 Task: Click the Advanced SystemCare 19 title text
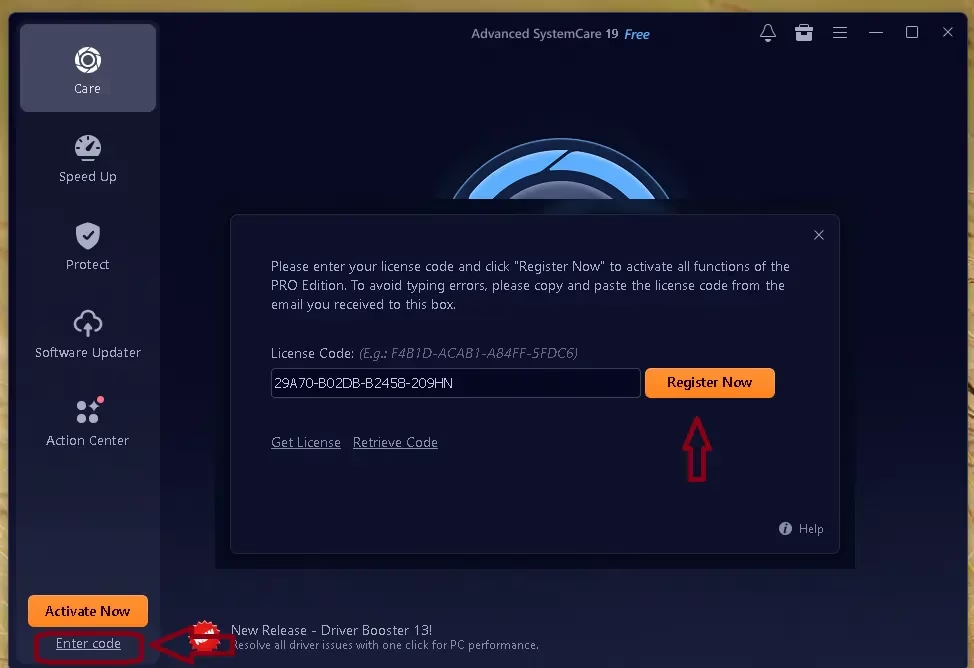click(x=545, y=34)
